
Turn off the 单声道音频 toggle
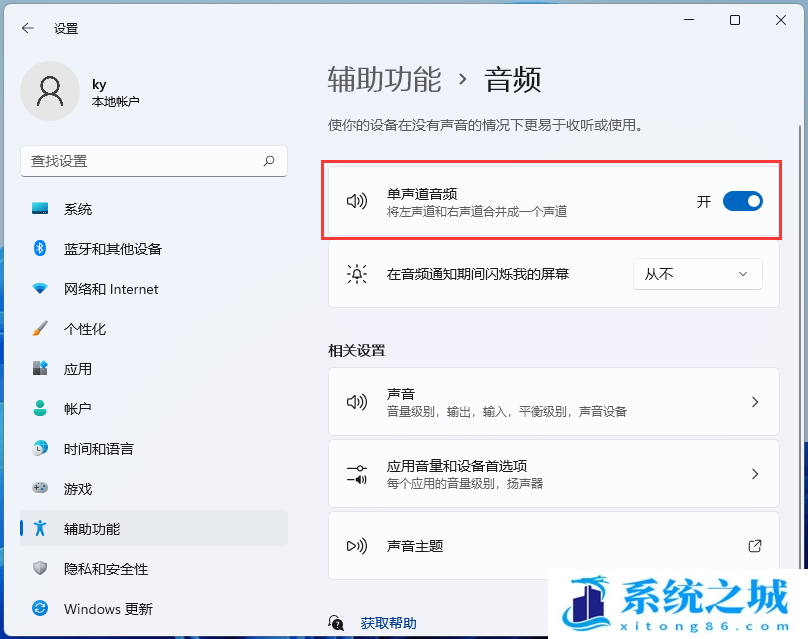[742, 201]
